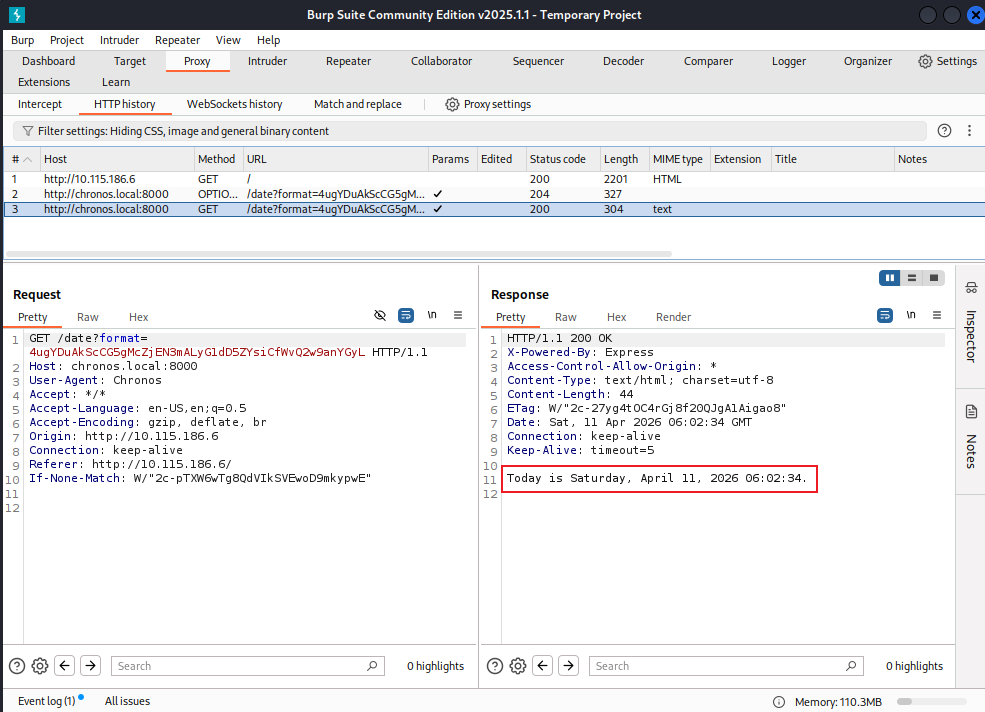Viewport: 985px width, 712px height.
Task: Open the WebSockets history sub-tab
Action: coord(234,104)
